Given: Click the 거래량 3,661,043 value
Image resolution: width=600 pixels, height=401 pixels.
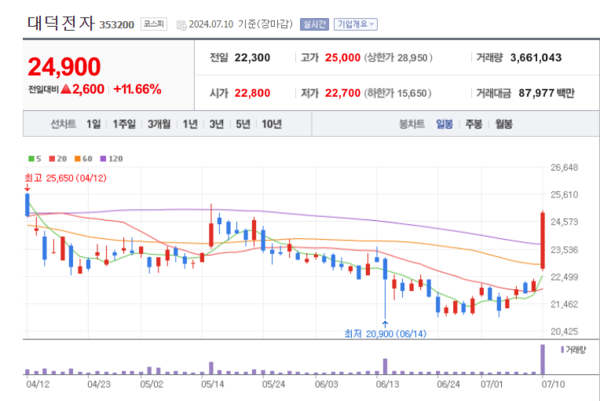Looking at the screenshot, I should (x=536, y=58).
